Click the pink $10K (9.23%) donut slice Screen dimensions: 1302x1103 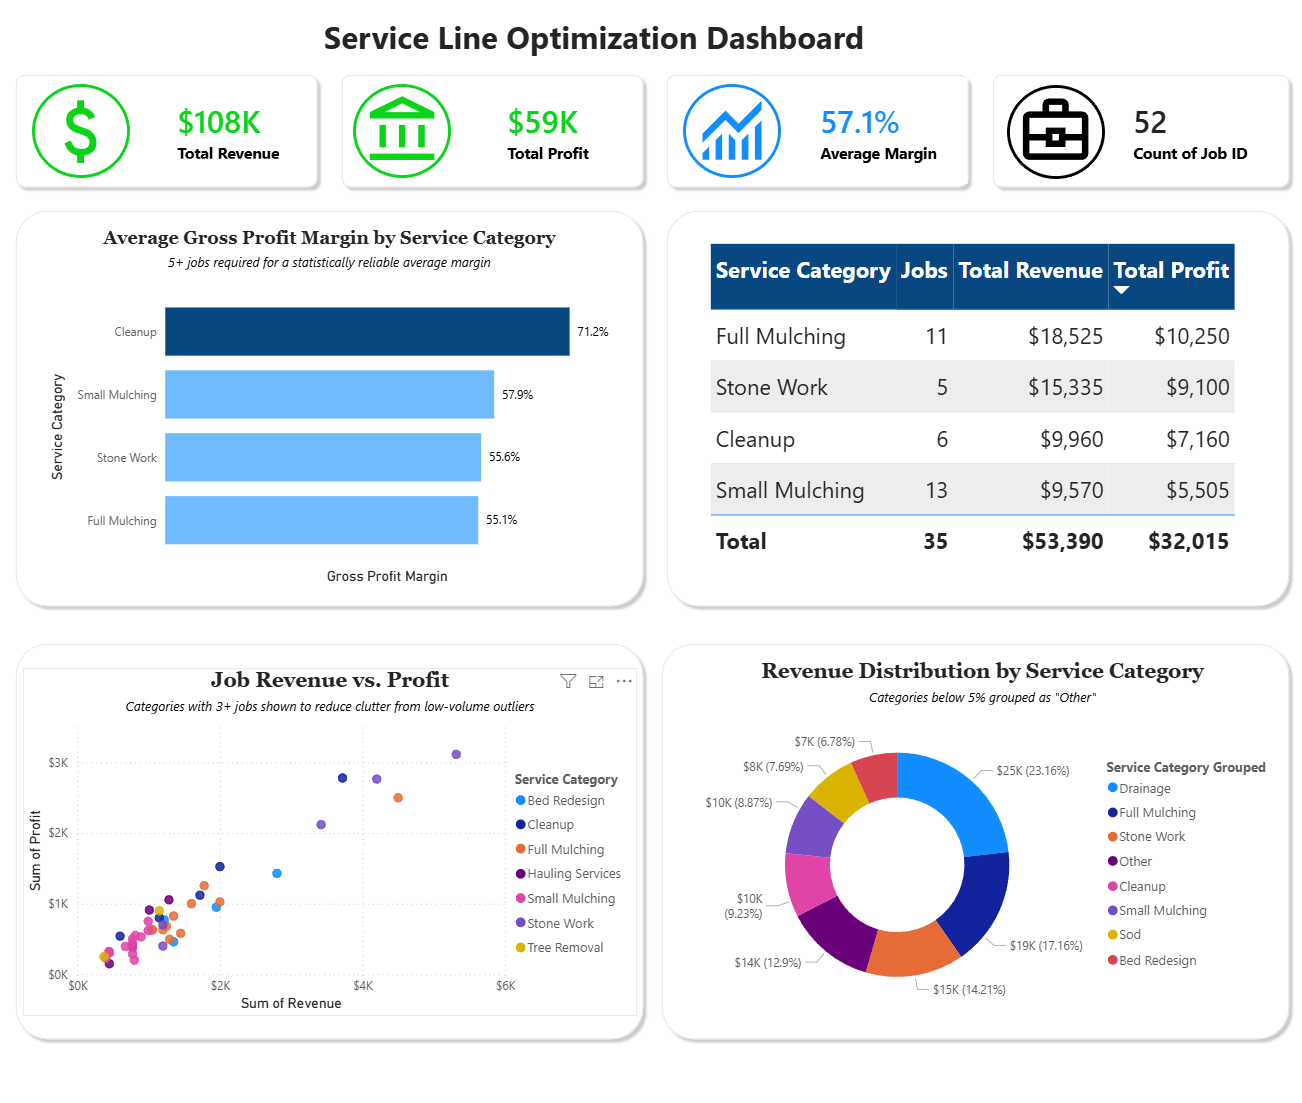pyautogui.click(x=808, y=883)
